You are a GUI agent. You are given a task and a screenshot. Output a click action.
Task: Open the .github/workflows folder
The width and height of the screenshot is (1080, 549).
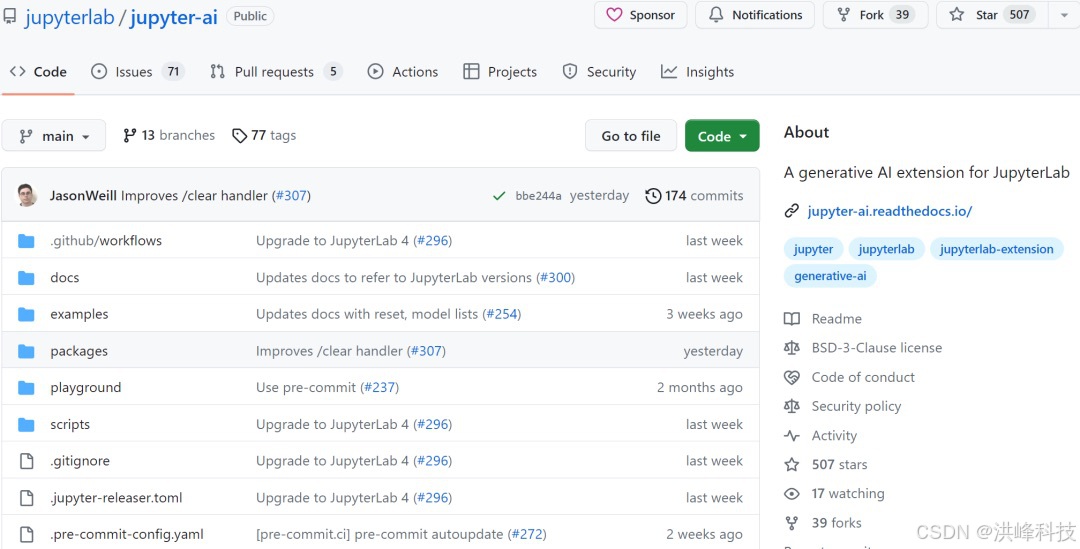(106, 240)
